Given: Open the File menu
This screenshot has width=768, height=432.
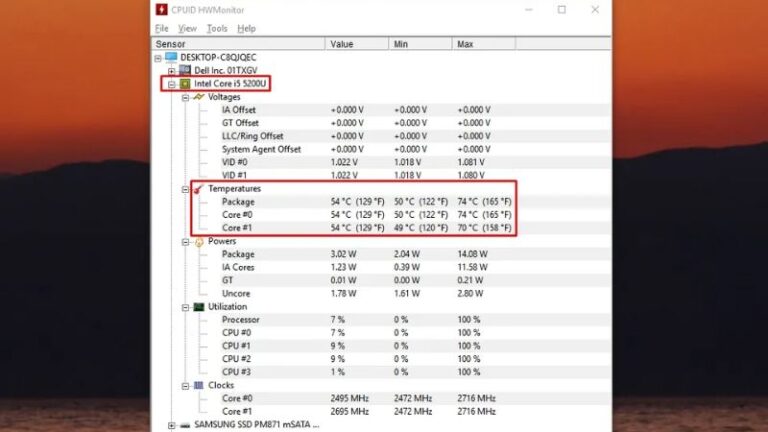Looking at the screenshot, I should point(162,28).
